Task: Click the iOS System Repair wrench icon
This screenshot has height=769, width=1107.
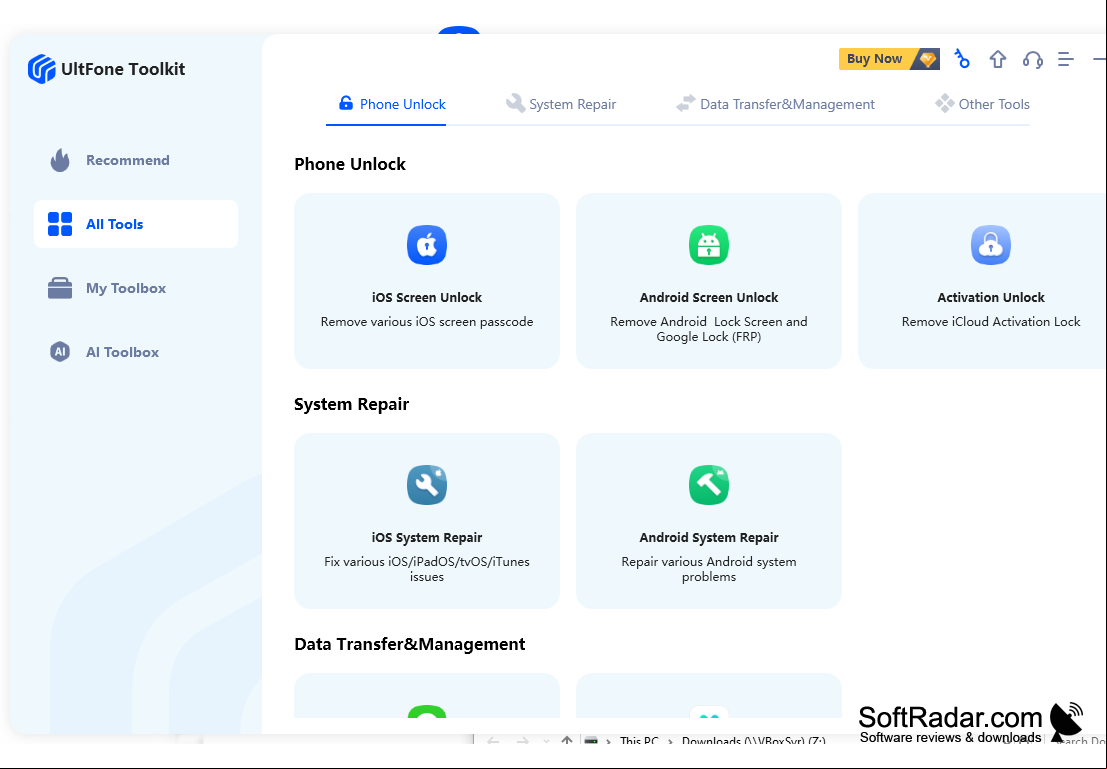Action: pos(427,485)
